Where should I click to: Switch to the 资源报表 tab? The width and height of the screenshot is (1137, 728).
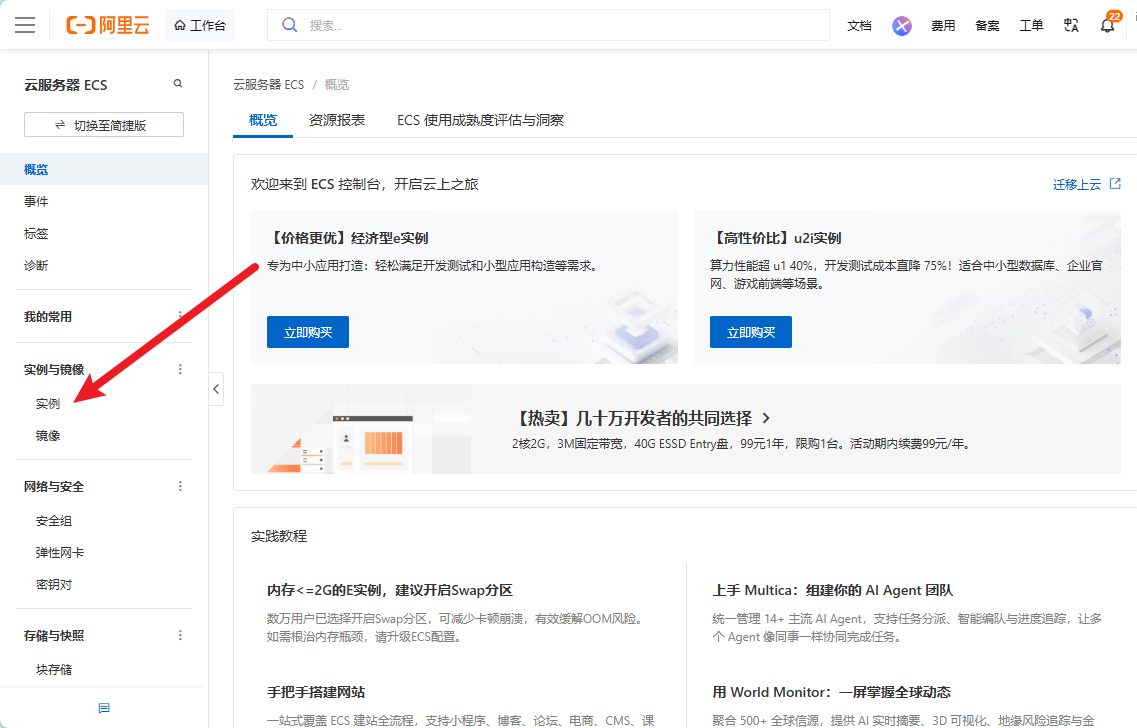click(336, 120)
